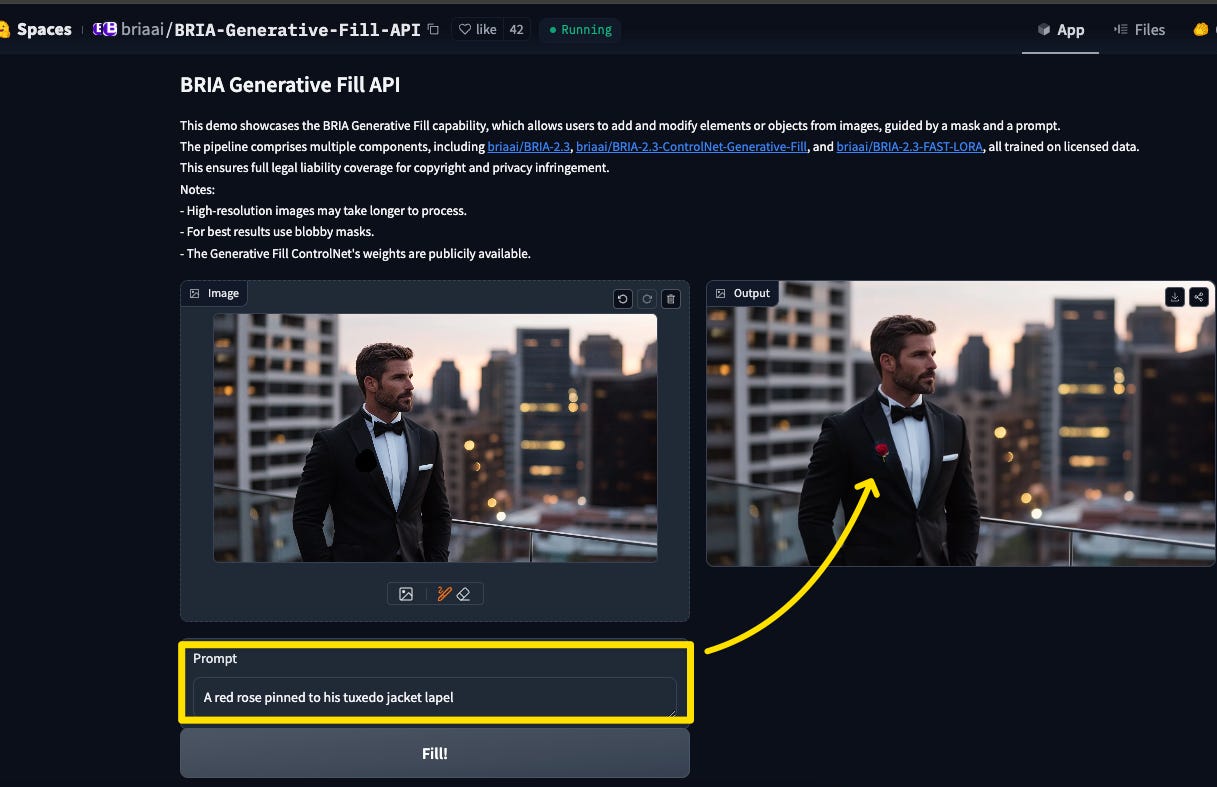Like this Space

point(478,30)
